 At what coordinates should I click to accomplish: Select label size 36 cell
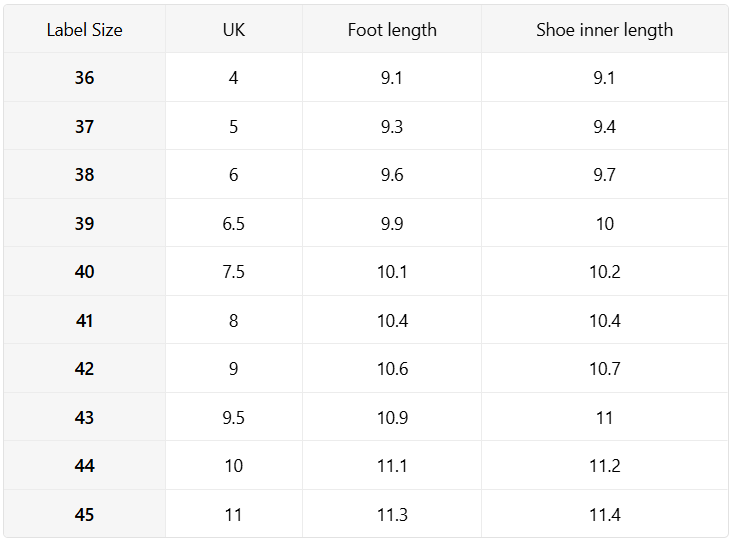(84, 78)
